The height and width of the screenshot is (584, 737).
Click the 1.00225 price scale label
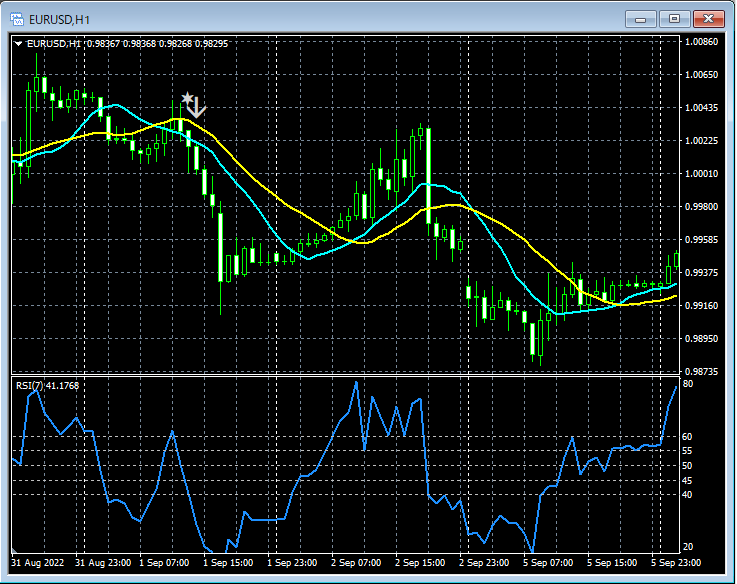tap(701, 141)
